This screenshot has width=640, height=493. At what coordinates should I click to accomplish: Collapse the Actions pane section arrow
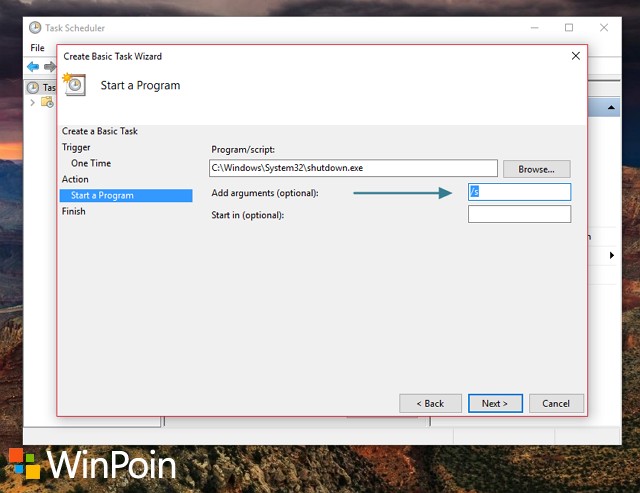click(x=611, y=107)
